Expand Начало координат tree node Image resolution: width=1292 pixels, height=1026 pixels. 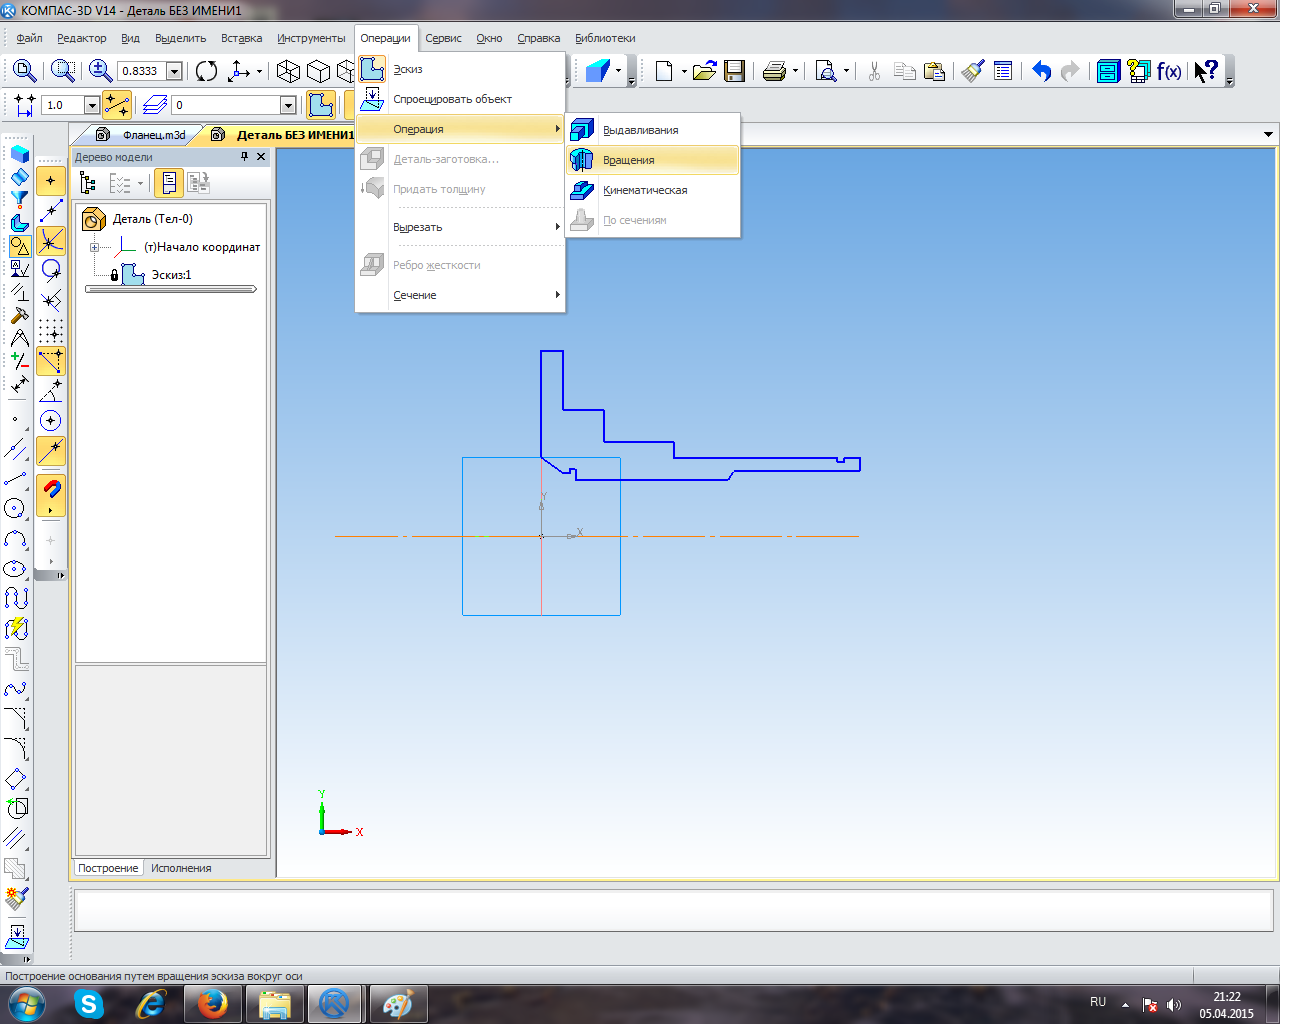[x=95, y=247]
